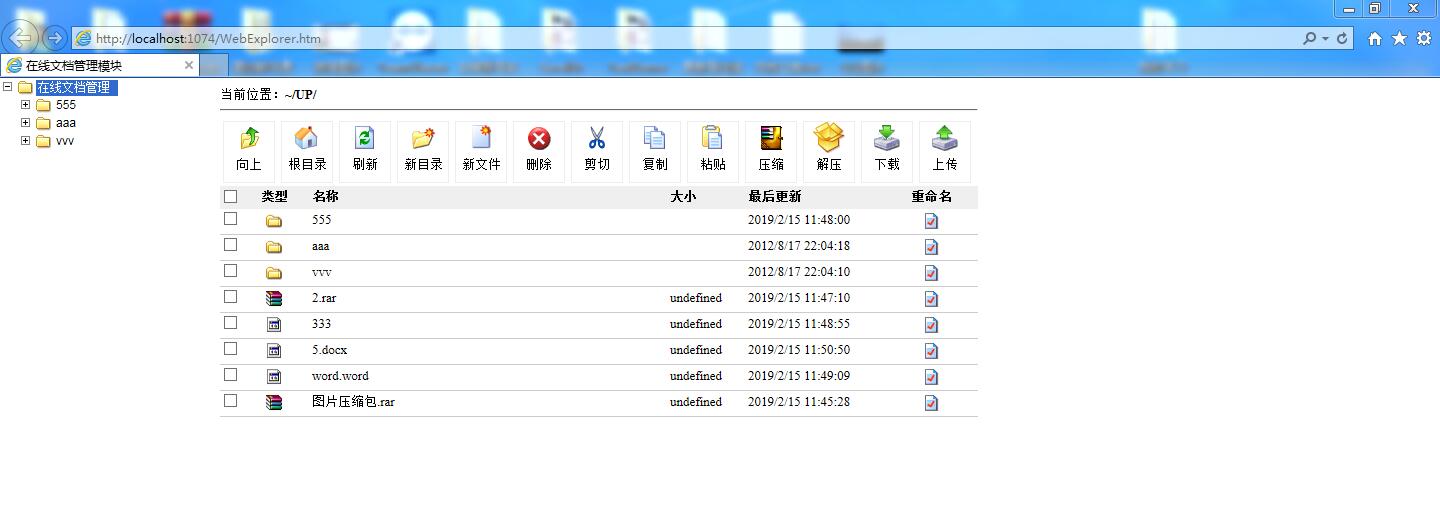This screenshot has width=1440, height=524.
Task: Expand the vvv tree node
Action: pos(26,141)
